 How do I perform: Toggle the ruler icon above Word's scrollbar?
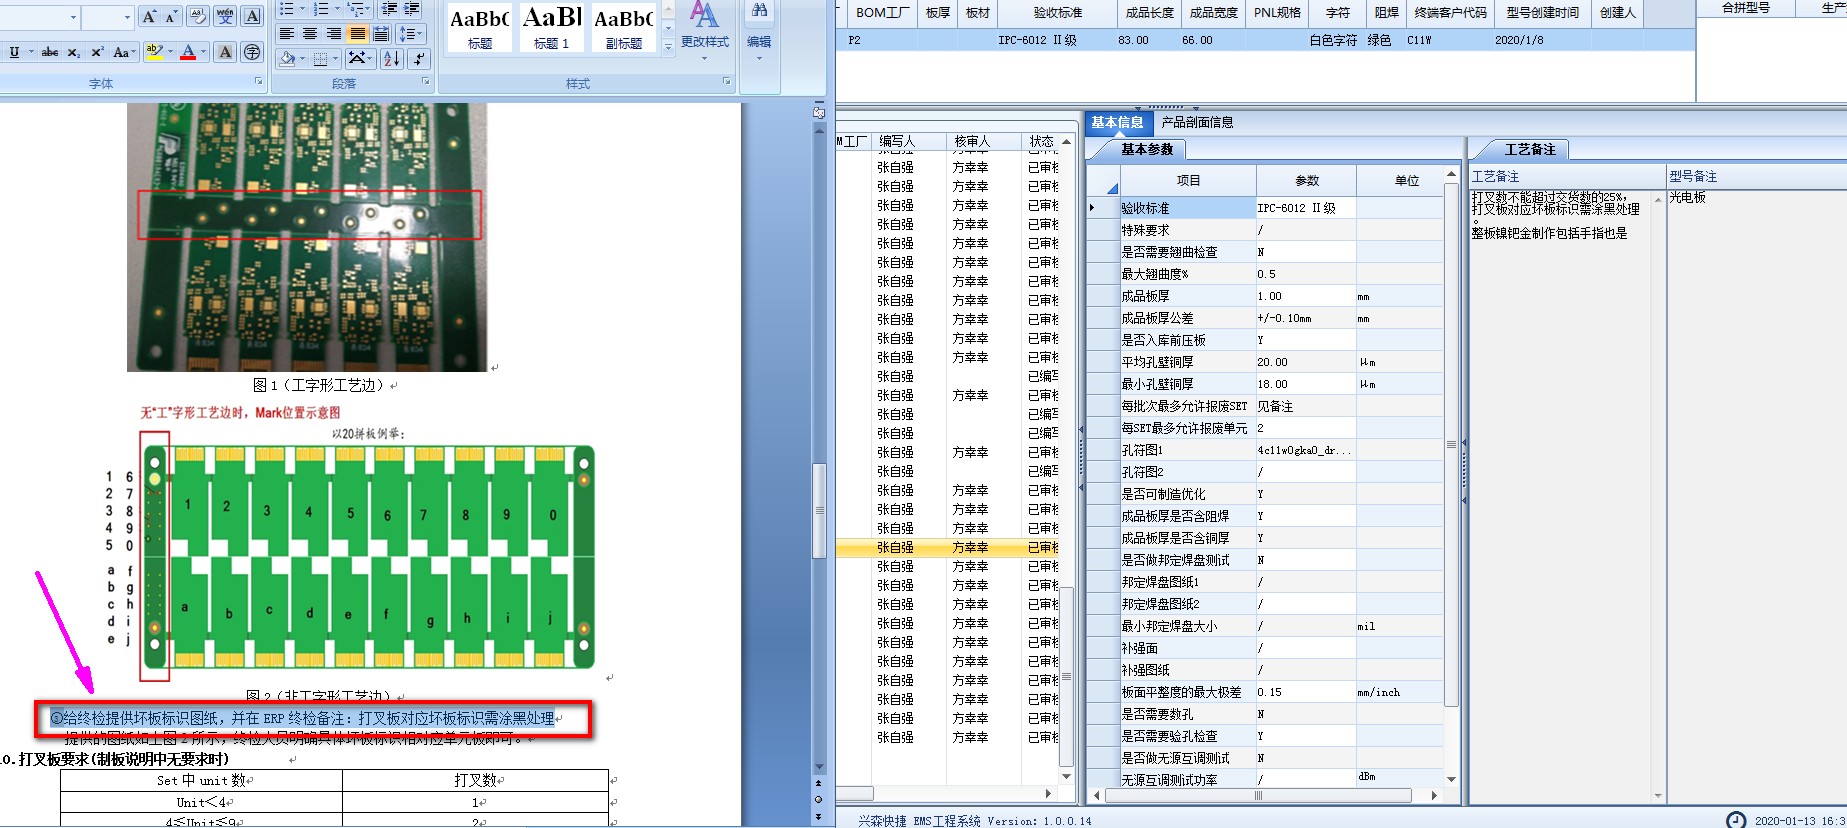tap(819, 112)
